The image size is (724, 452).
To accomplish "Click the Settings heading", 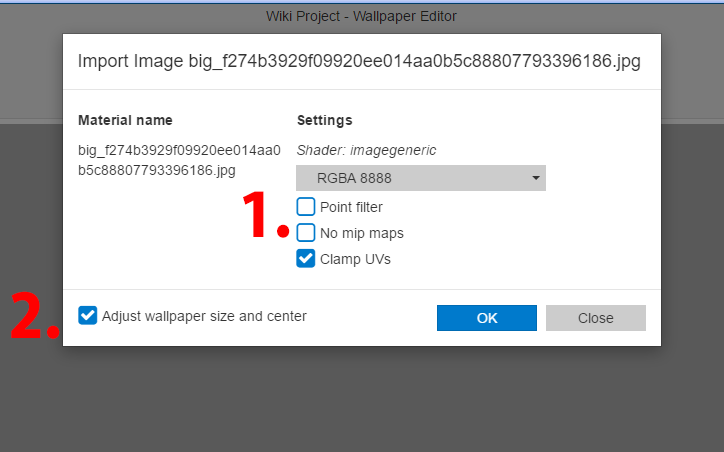I will 324,120.
